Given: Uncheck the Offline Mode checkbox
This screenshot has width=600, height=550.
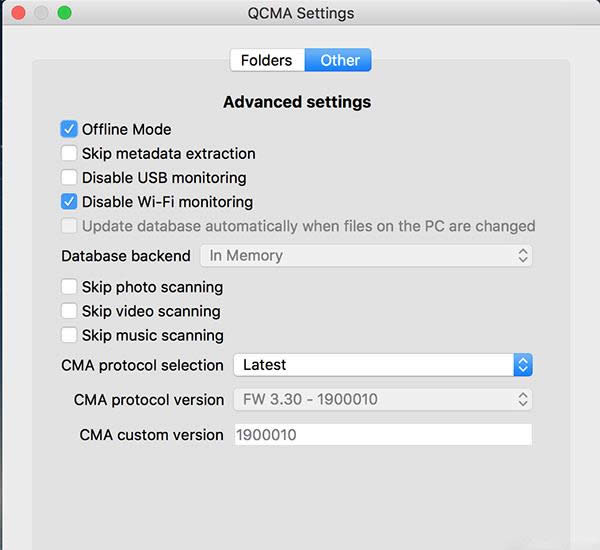Looking at the screenshot, I should (x=69, y=129).
